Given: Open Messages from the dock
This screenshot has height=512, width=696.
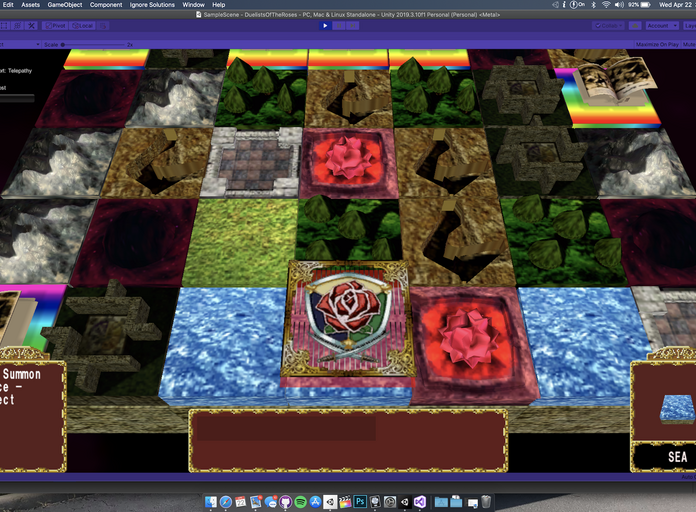Looking at the screenshot, I should click(x=271, y=502).
